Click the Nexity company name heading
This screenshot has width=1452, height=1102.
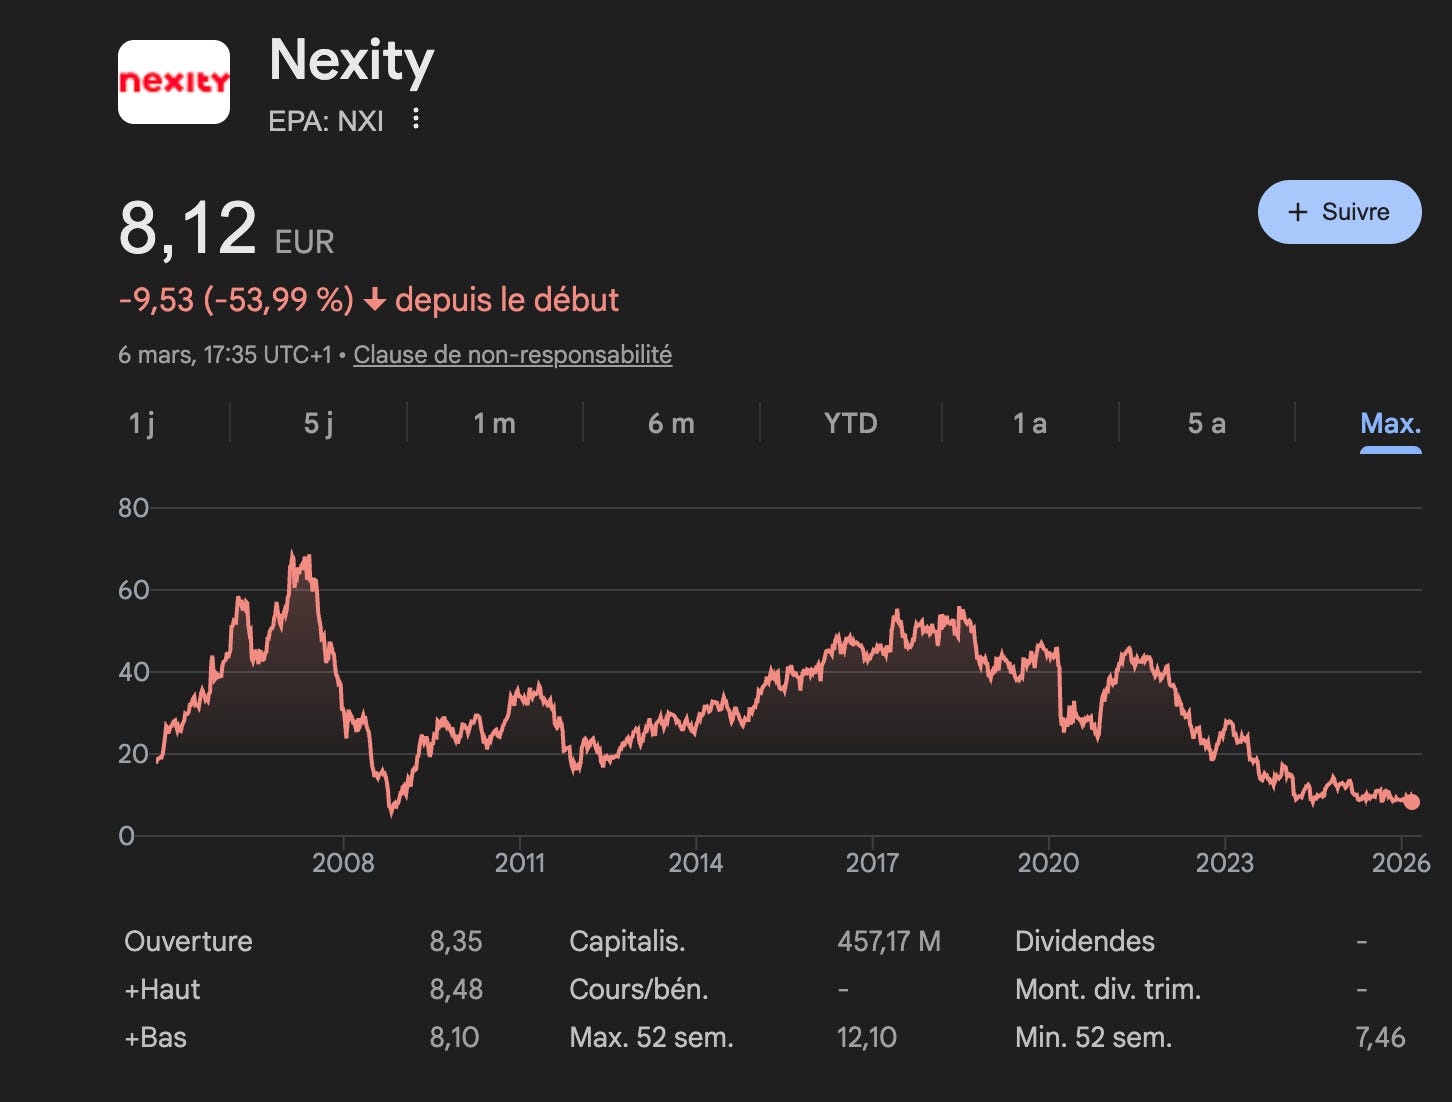click(x=351, y=61)
